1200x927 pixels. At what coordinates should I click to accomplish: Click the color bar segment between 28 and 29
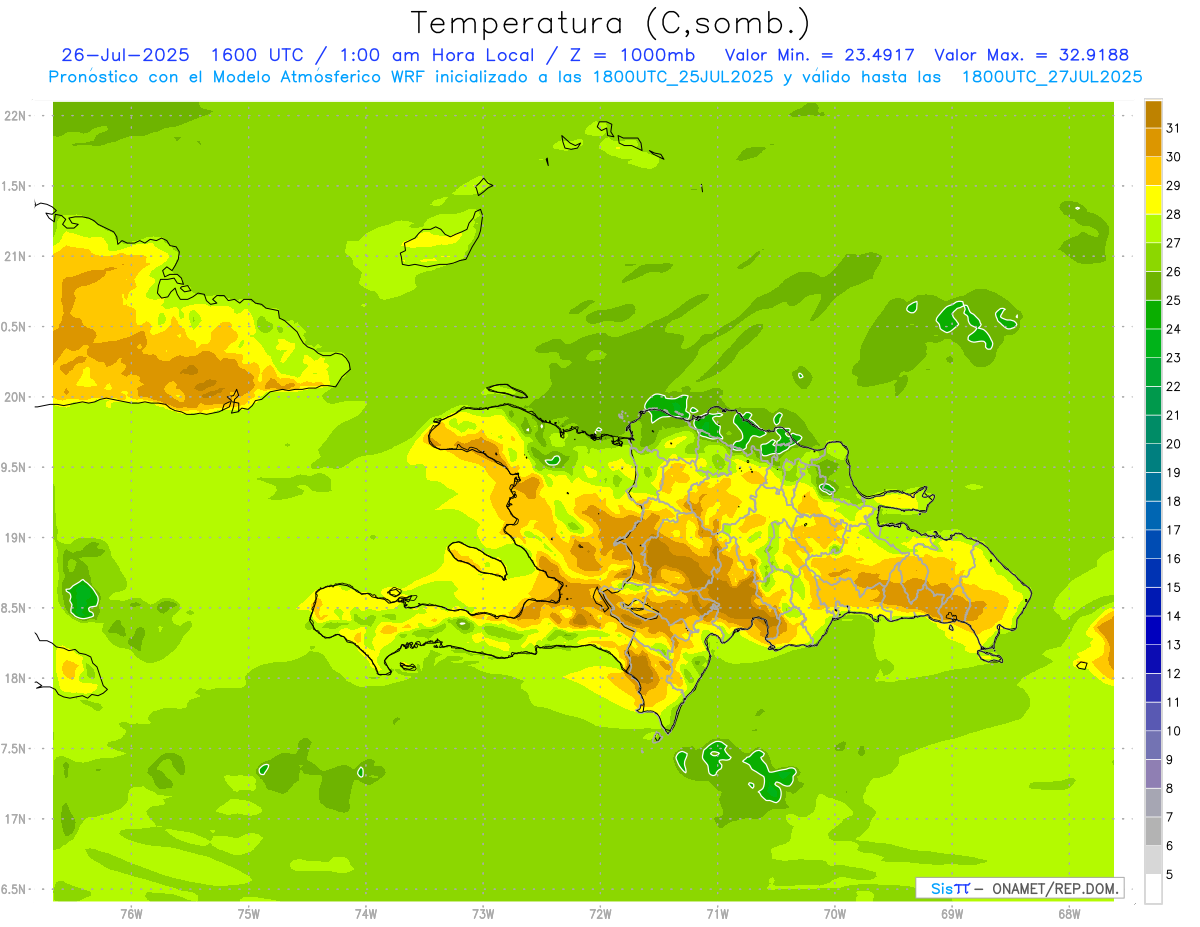tap(1153, 200)
